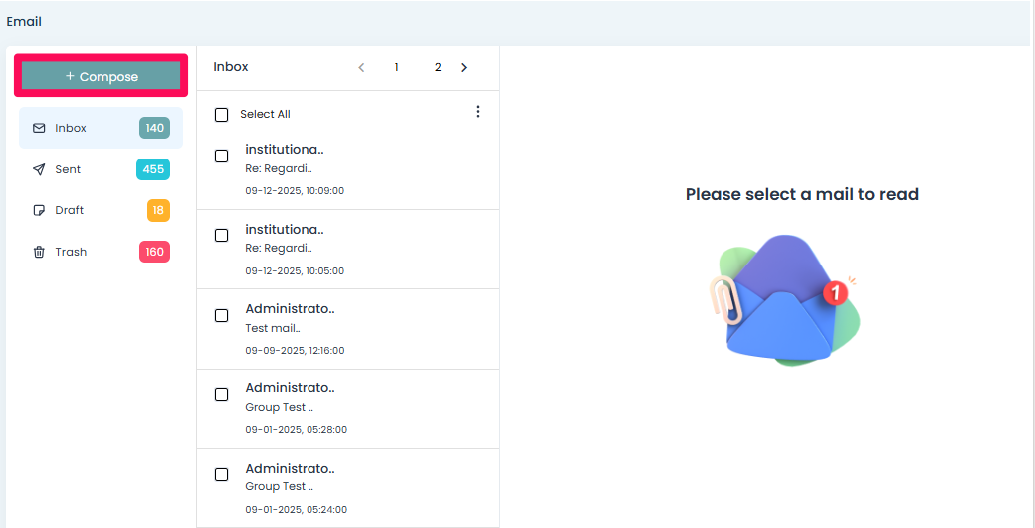Click the orange Draft badge showing 18
The height and width of the screenshot is (528, 1035).
[158, 211]
